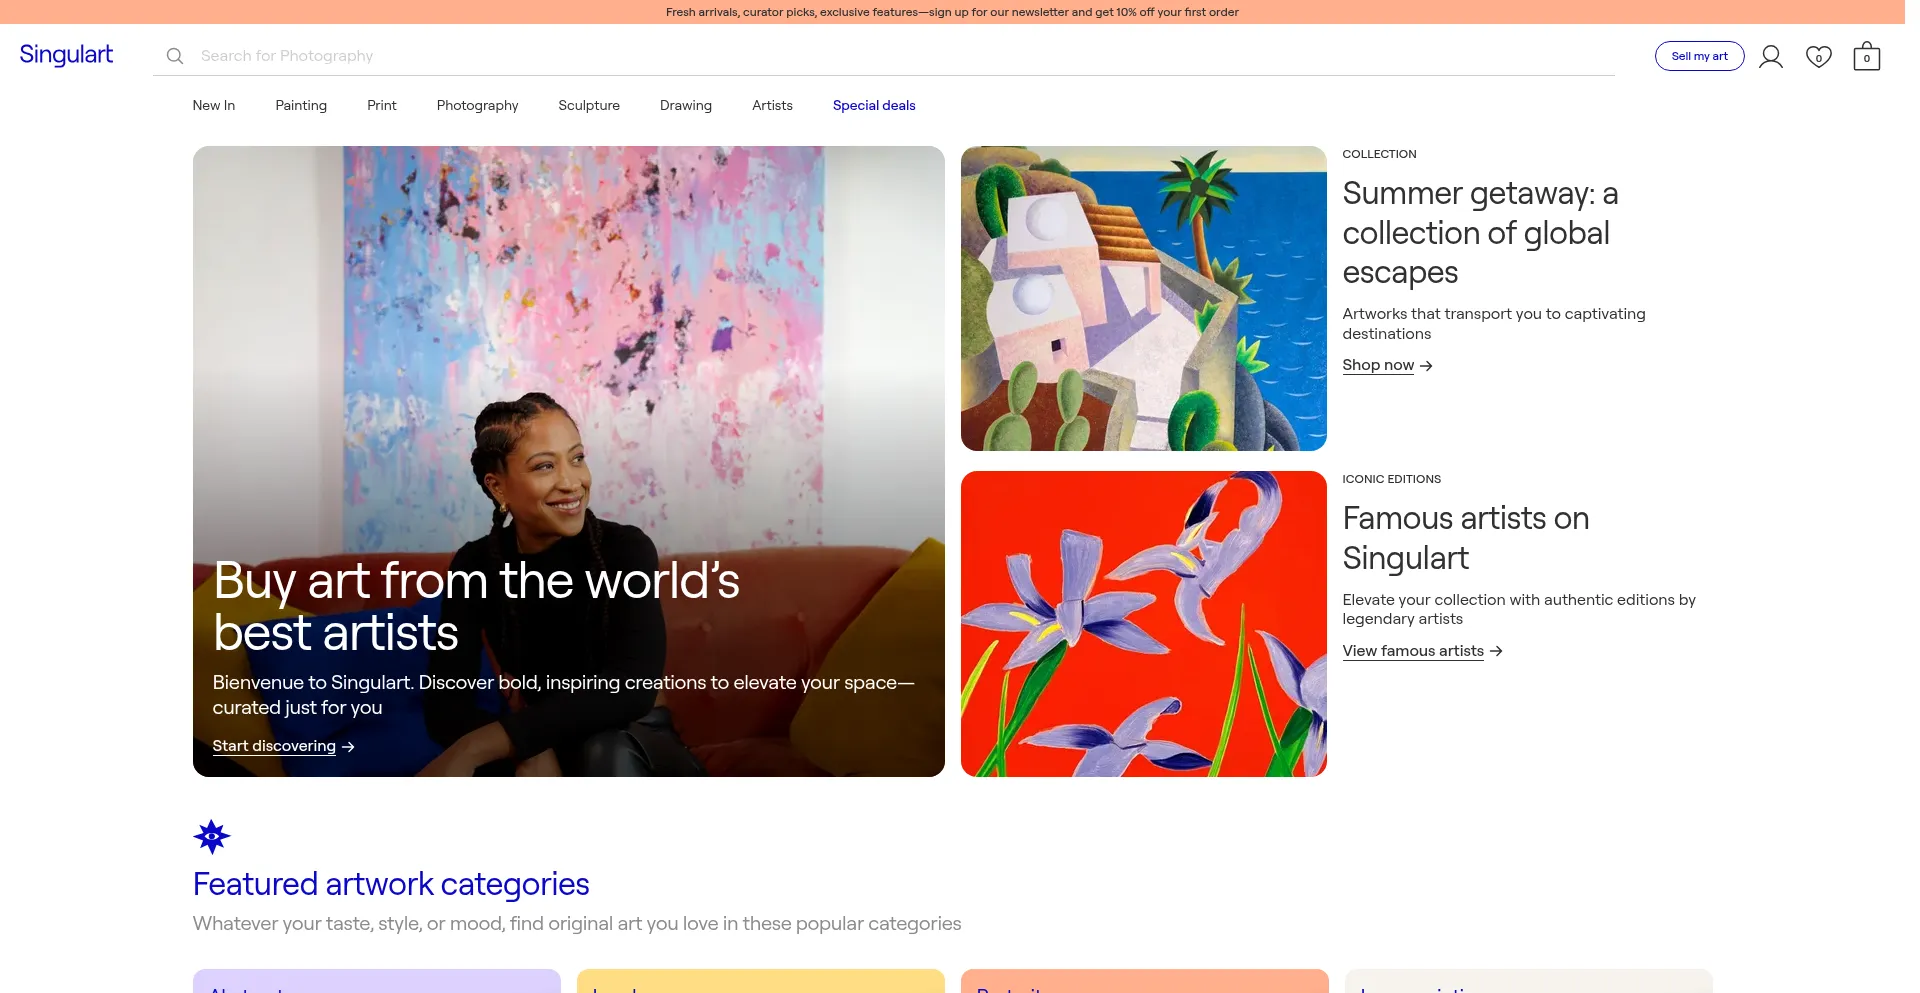The width and height of the screenshot is (1920, 993).
Task: Open the Painting menu
Action: [301, 105]
